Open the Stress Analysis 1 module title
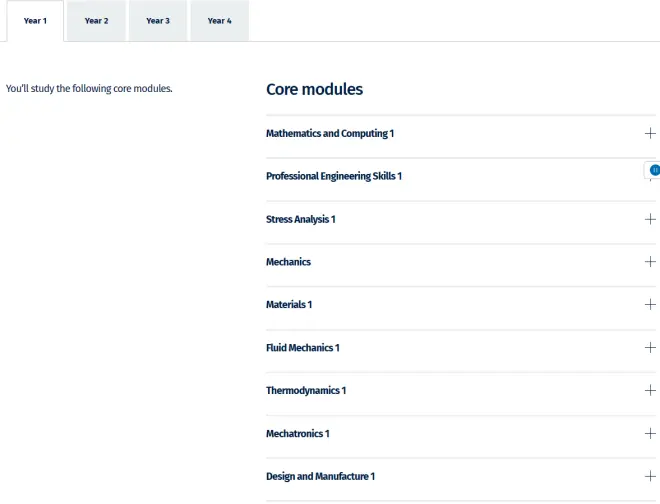 point(300,219)
